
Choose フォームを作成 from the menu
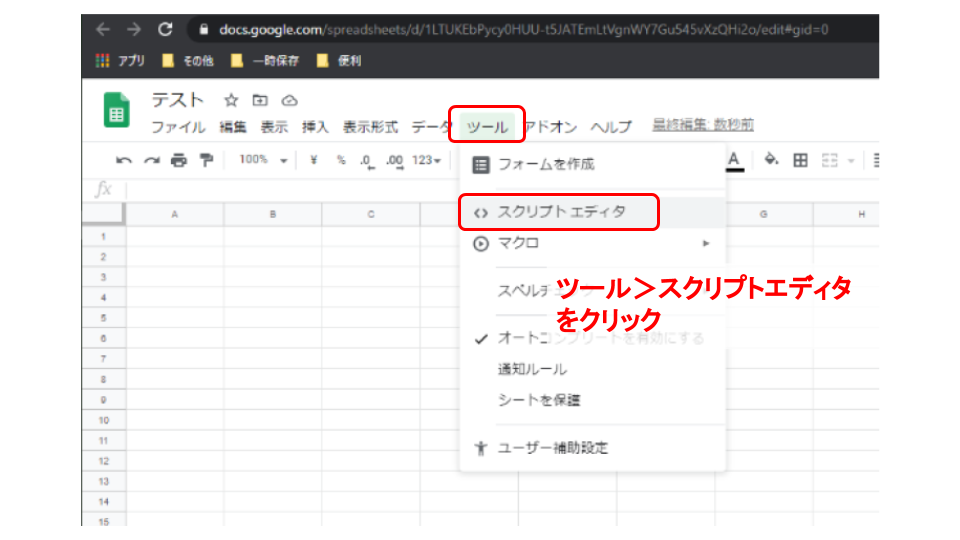click(x=593, y=164)
